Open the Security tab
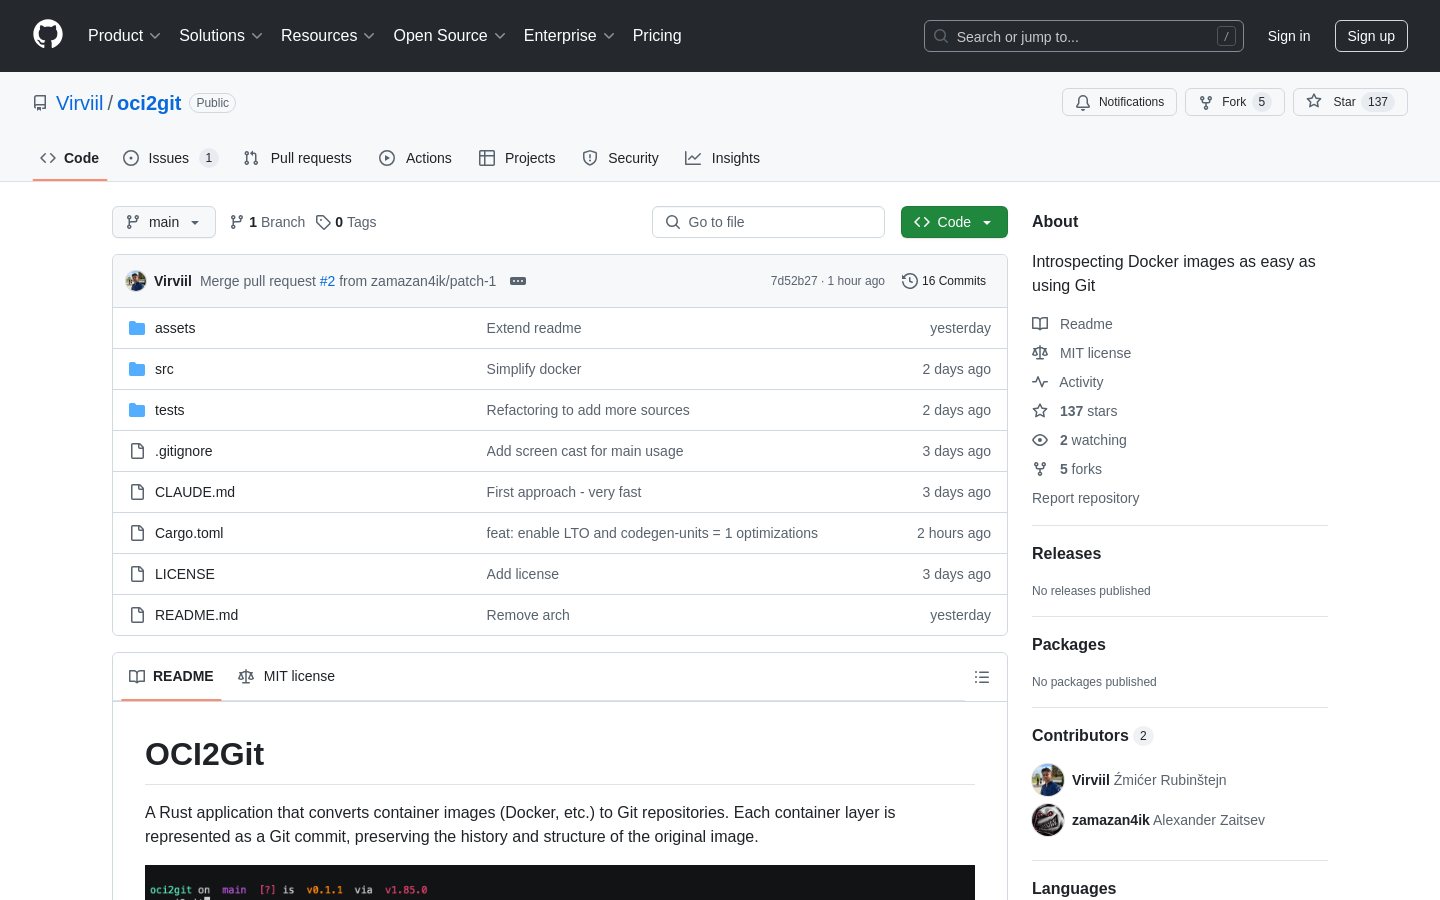The width and height of the screenshot is (1440, 900). 621,158
